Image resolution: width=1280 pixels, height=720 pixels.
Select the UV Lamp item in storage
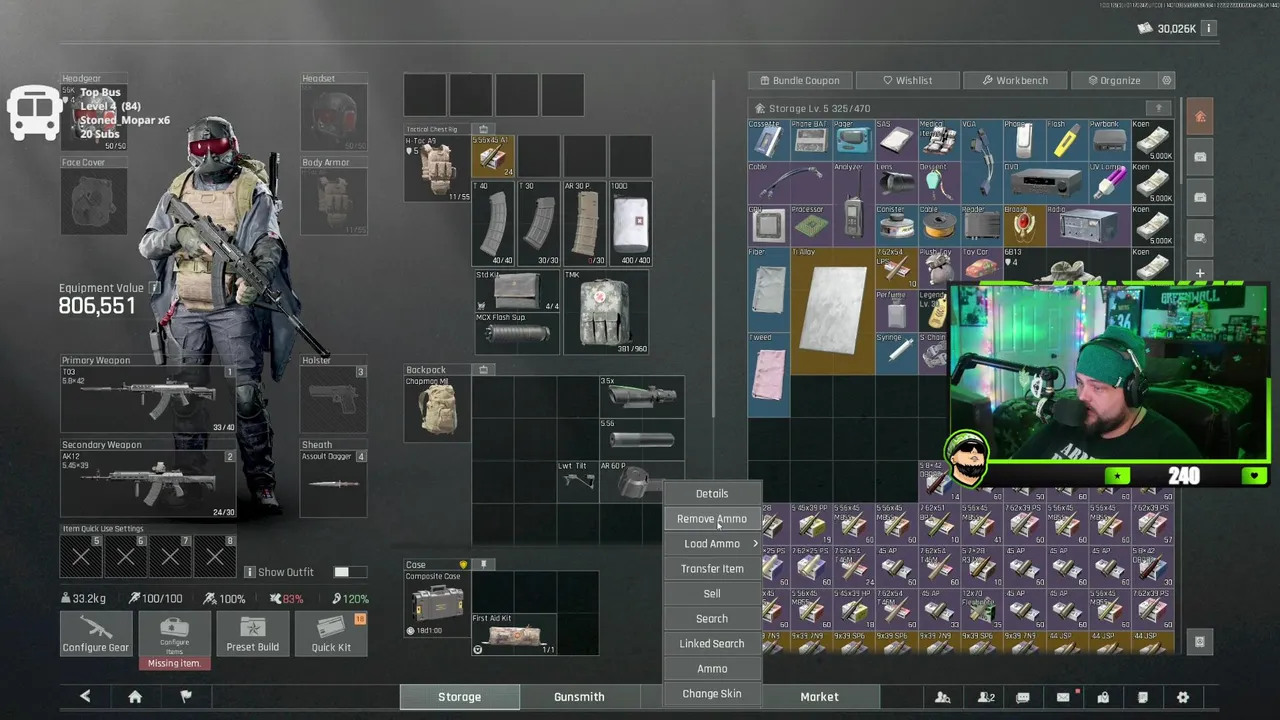click(x=1108, y=183)
